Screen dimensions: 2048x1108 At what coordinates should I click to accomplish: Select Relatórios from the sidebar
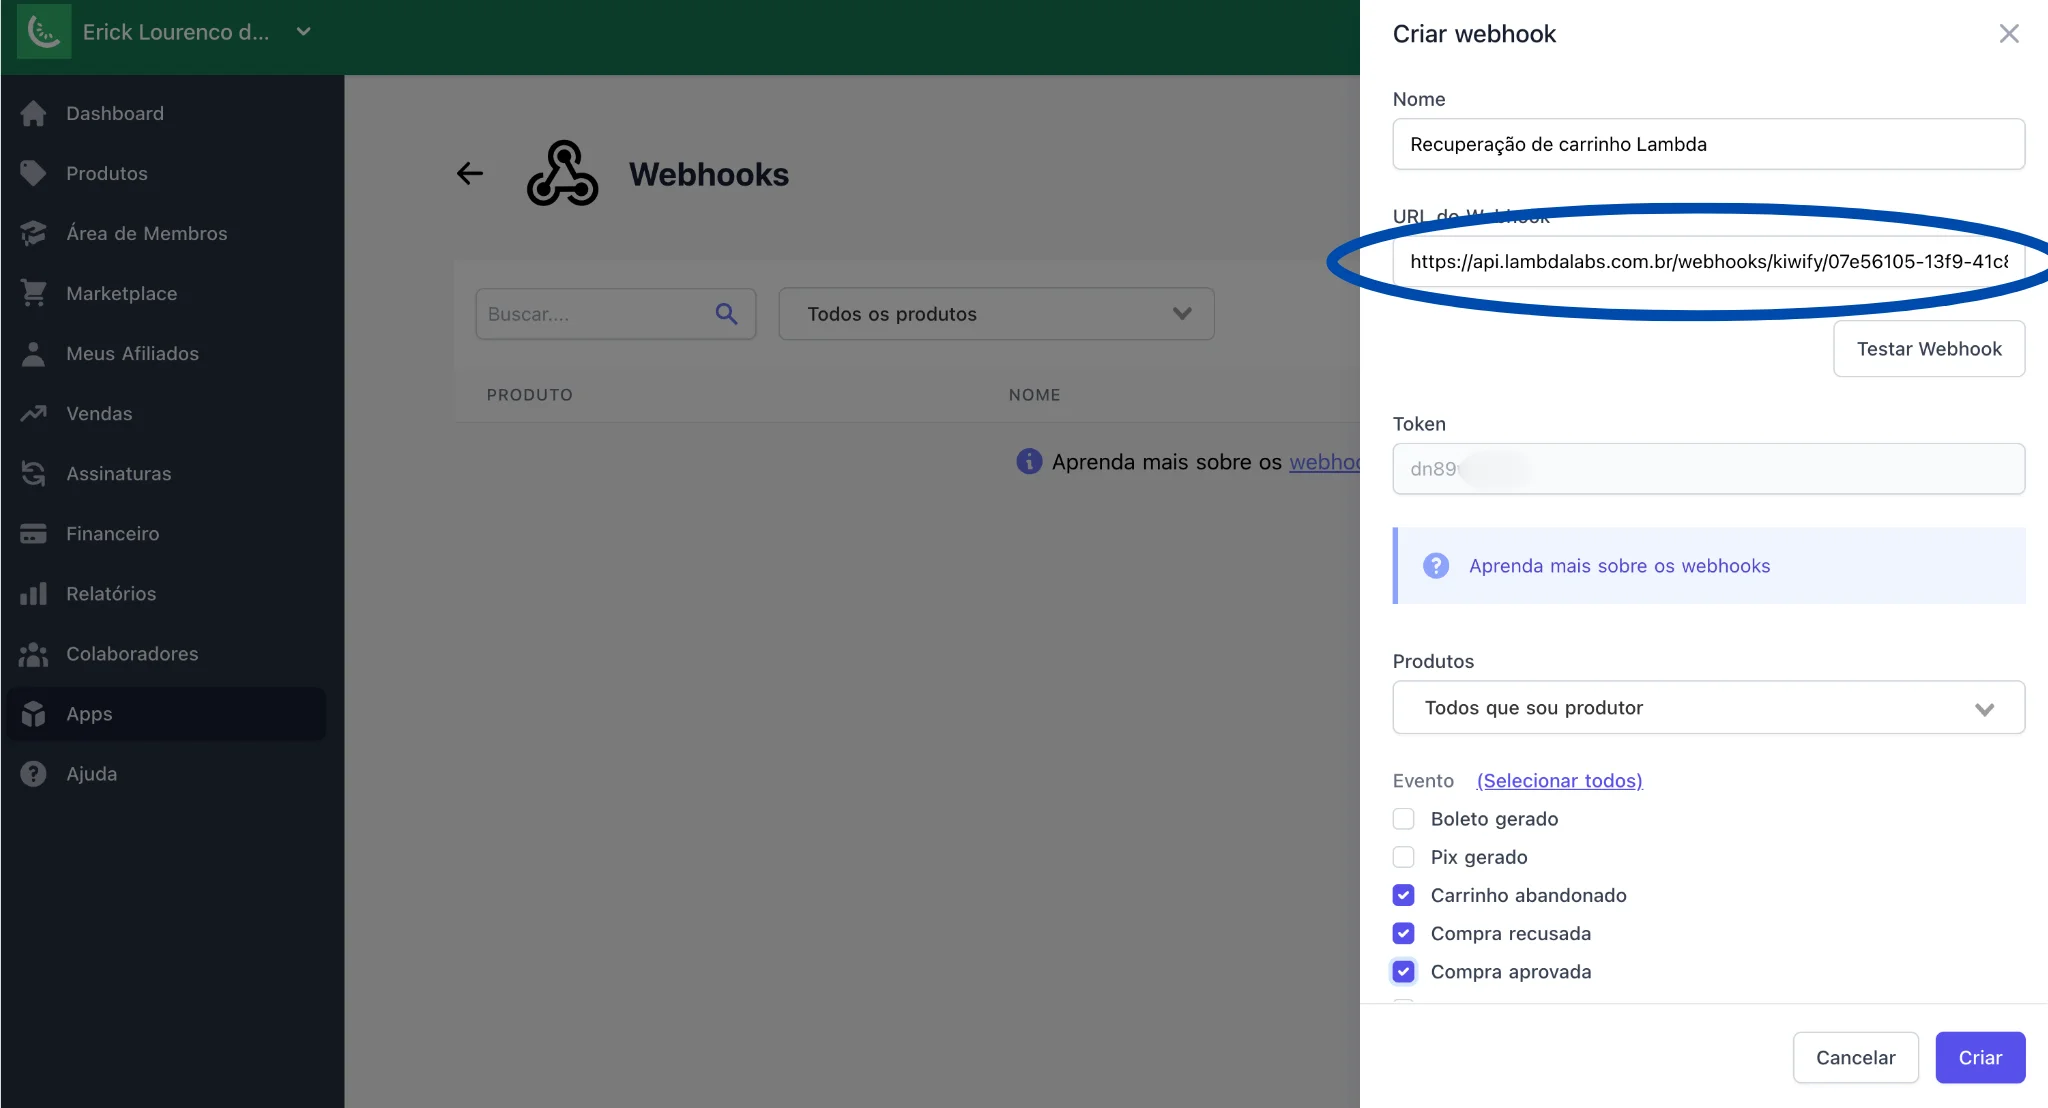111,593
